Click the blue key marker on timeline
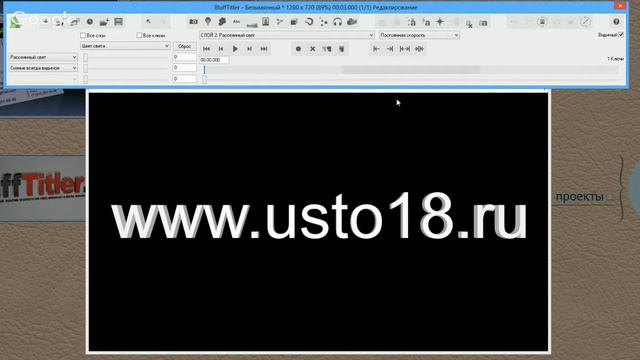The width and height of the screenshot is (640, 360). (204, 70)
